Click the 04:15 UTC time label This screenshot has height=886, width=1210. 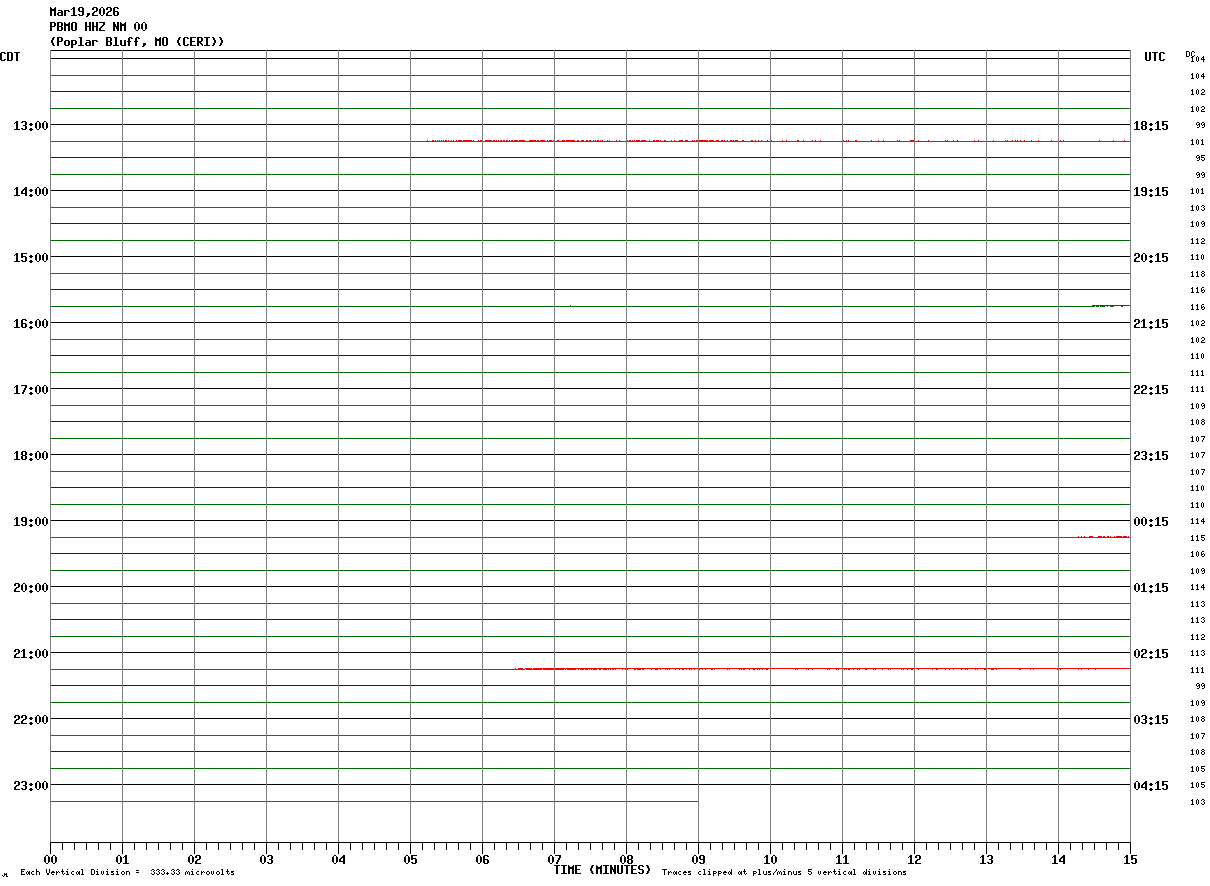(1151, 786)
